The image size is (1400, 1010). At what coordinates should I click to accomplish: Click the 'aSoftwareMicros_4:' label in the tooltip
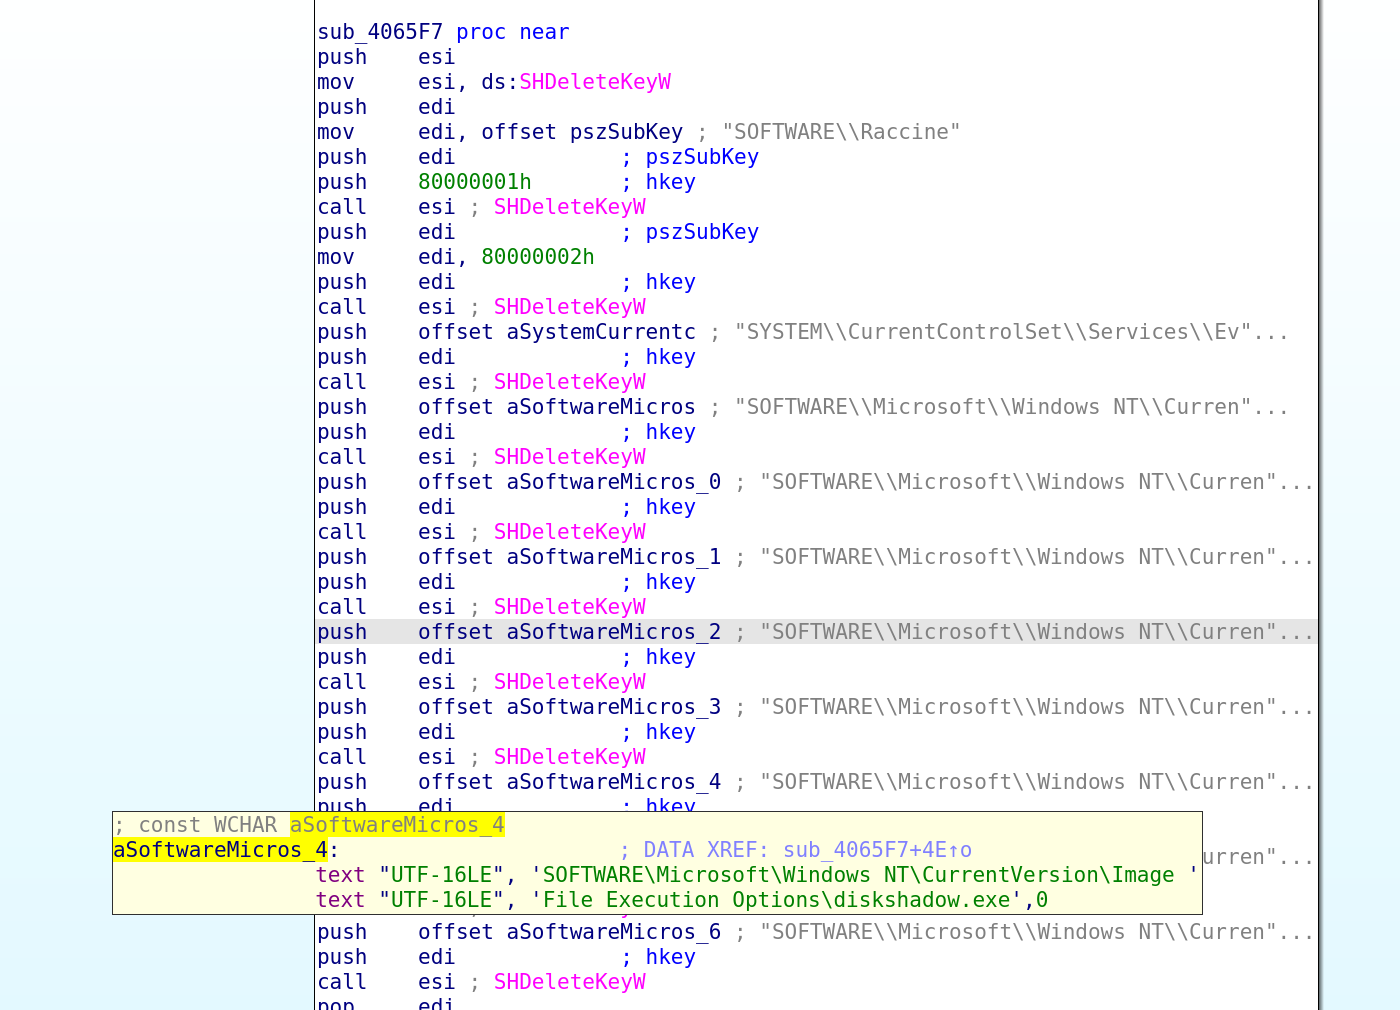[226, 850]
